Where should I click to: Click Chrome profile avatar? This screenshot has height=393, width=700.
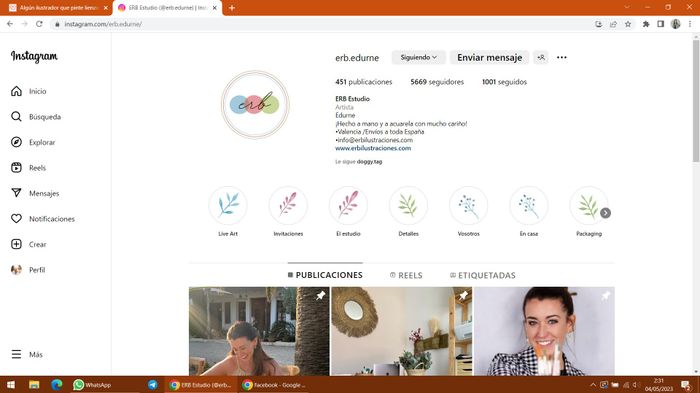[x=675, y=24]
